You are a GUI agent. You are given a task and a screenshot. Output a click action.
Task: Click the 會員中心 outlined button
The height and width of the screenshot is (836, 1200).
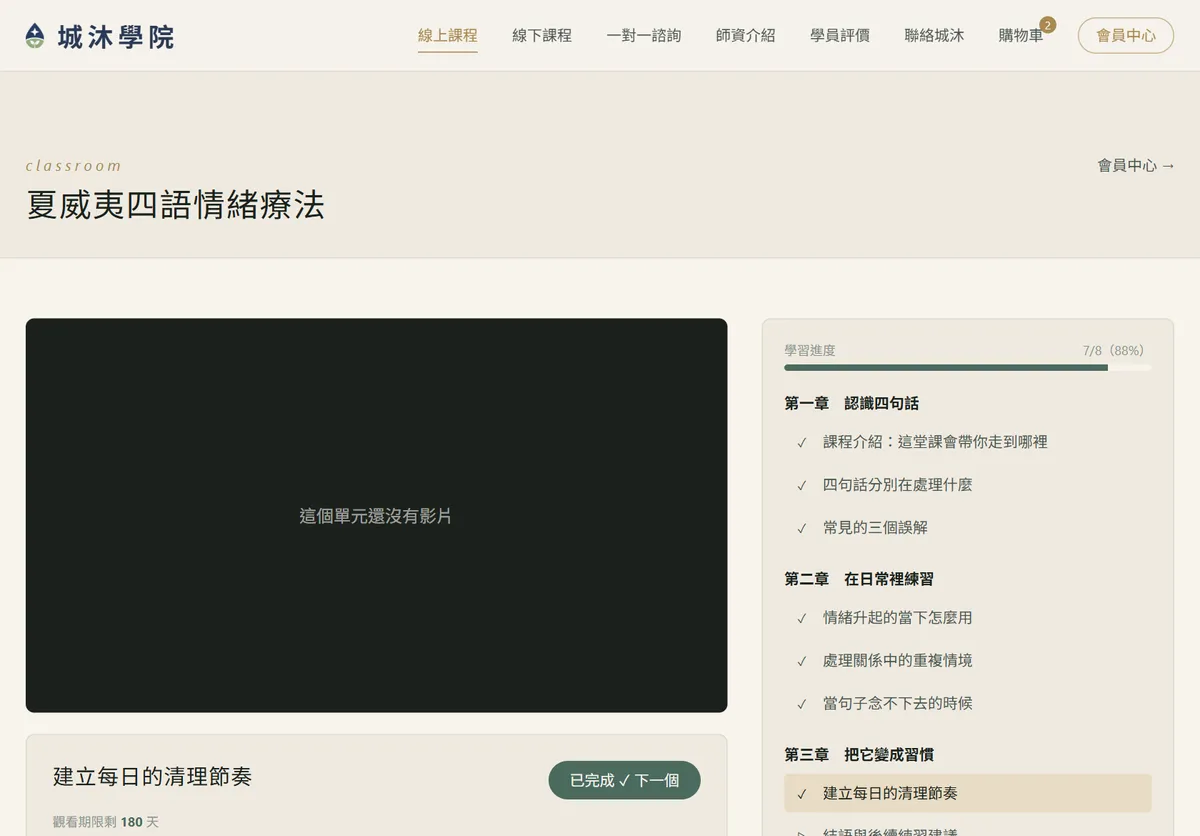click(1126, 35)
